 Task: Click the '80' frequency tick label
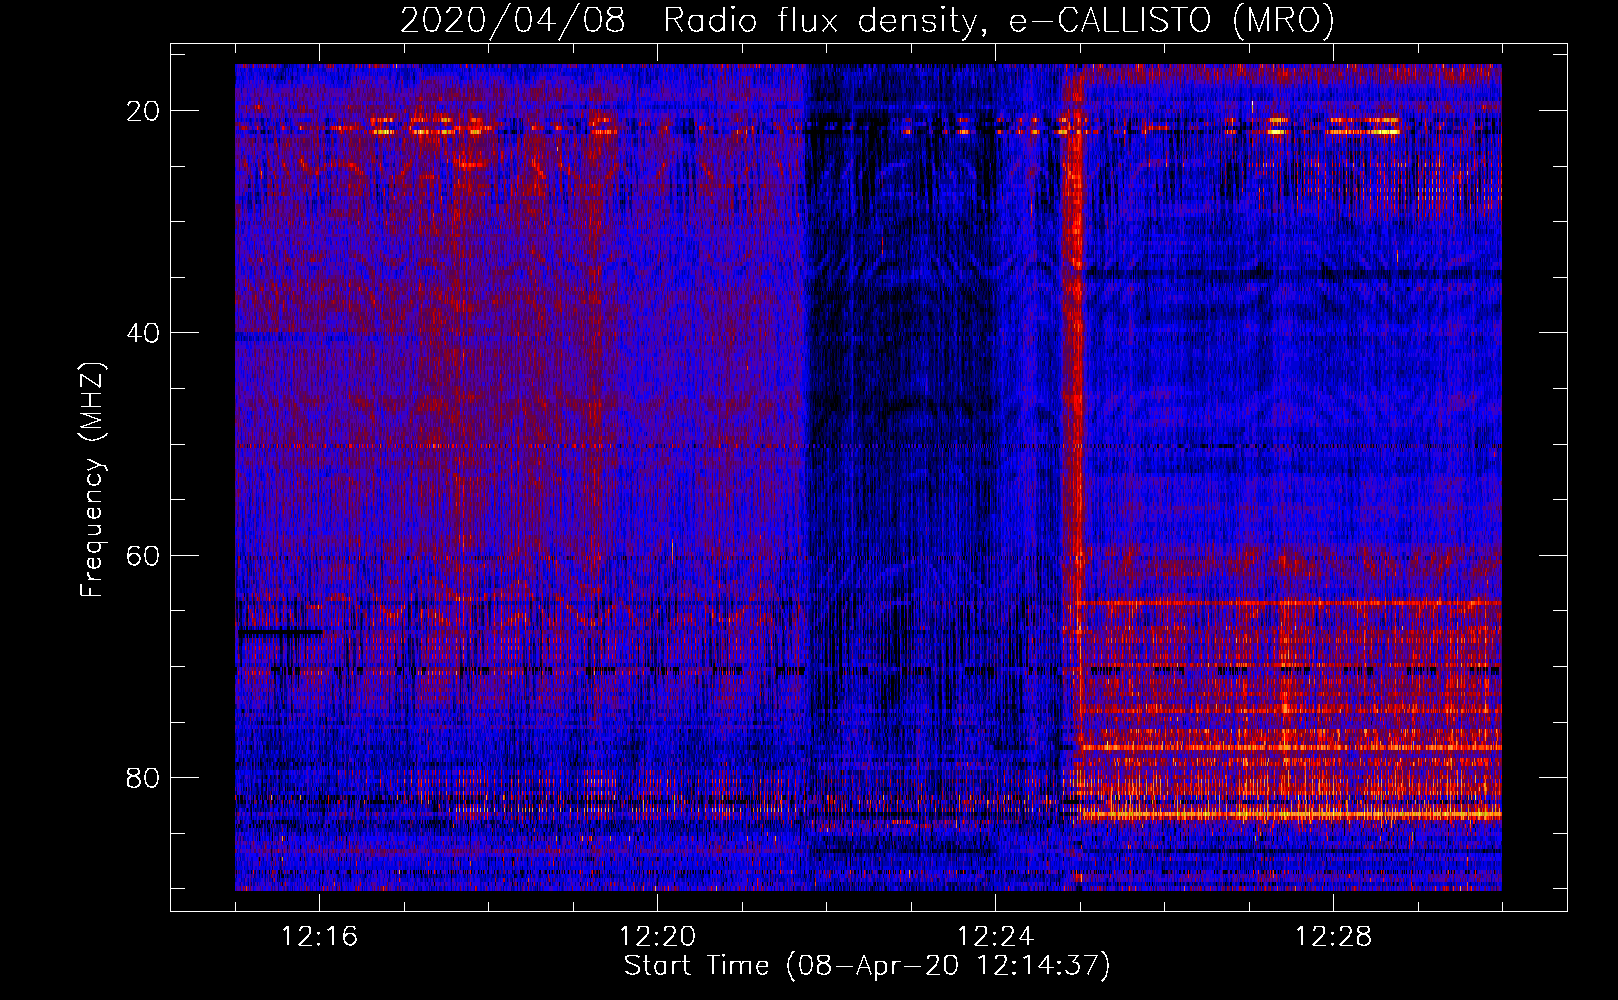pos(143,777)
